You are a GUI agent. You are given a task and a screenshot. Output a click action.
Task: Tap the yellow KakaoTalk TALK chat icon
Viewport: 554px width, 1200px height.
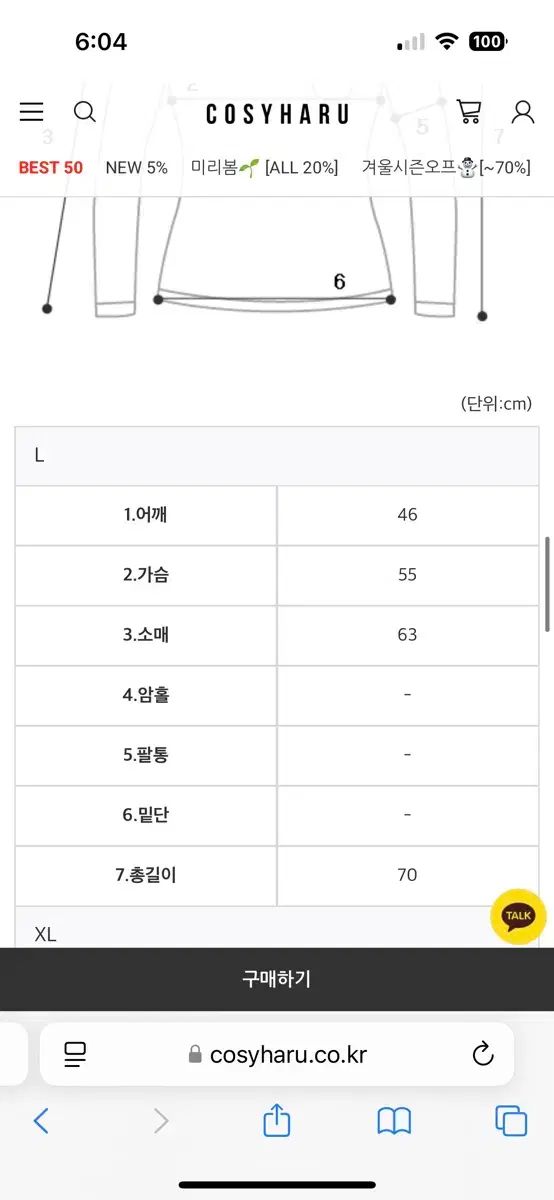pyautogui.click(x=518, y=915)
